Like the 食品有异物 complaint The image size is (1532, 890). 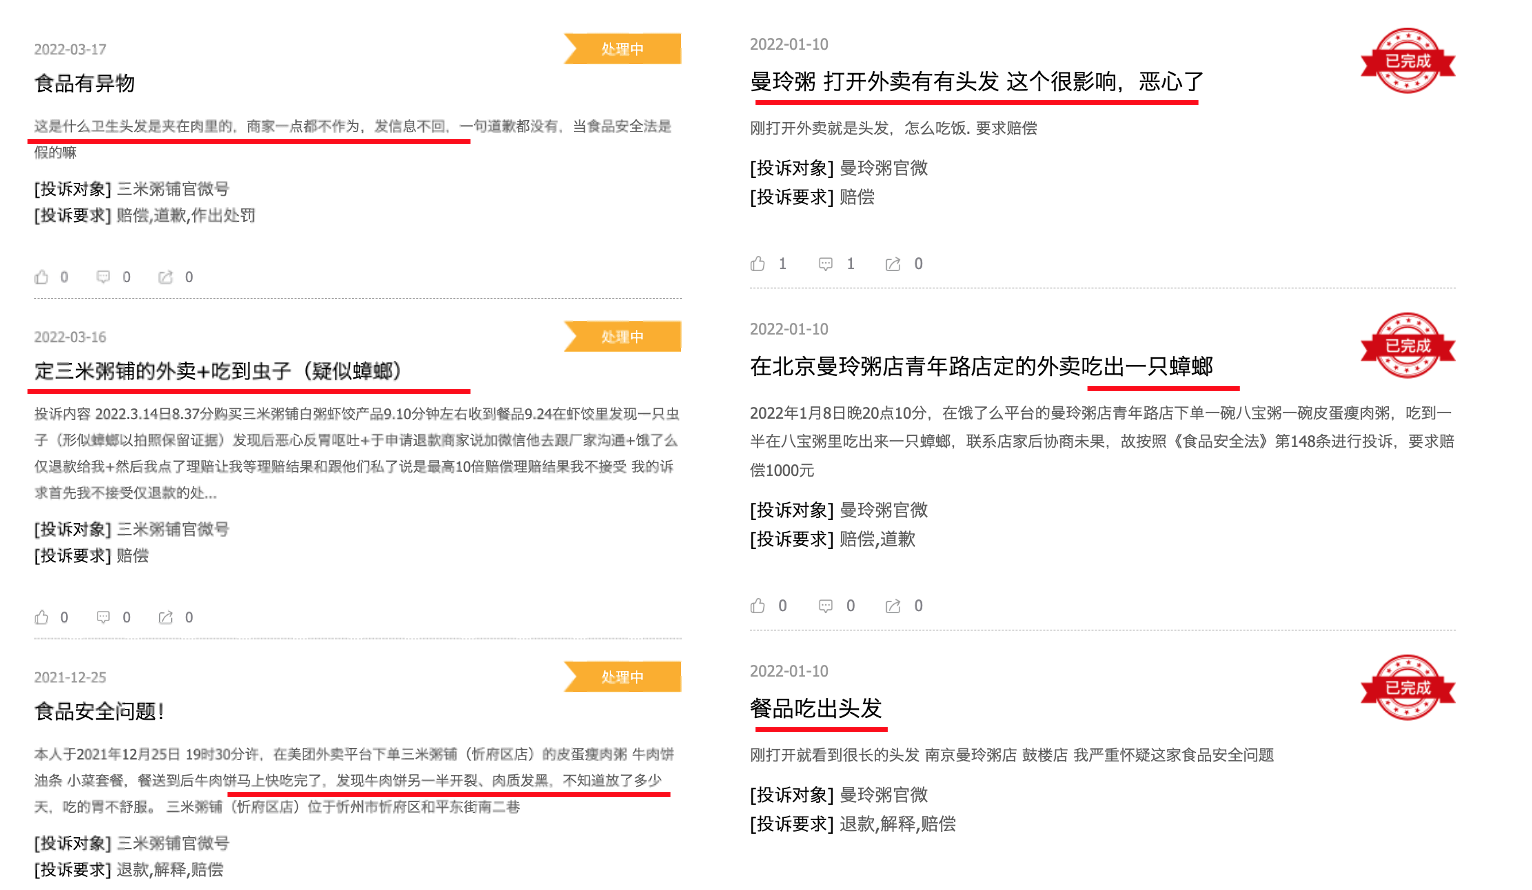click(x=42, y=277)
